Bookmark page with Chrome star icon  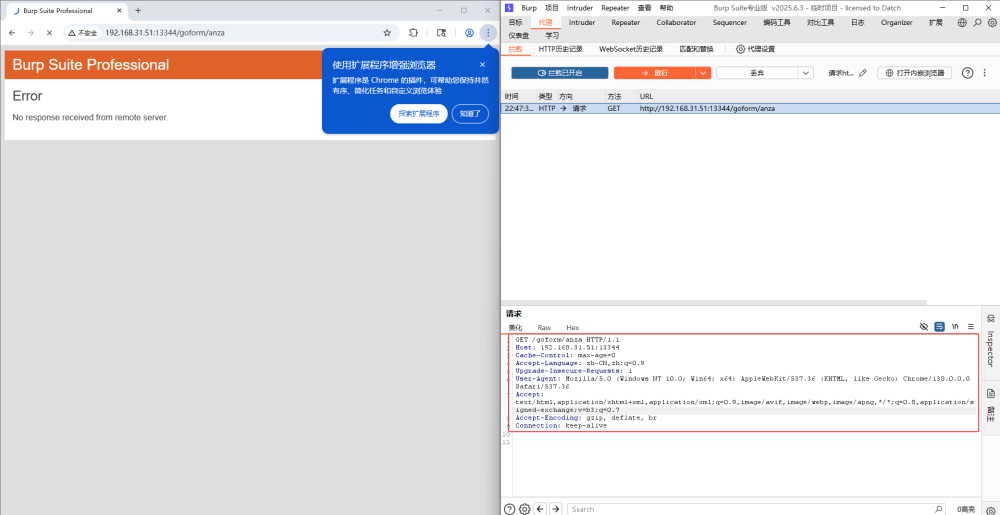click(x=387, y=32)
